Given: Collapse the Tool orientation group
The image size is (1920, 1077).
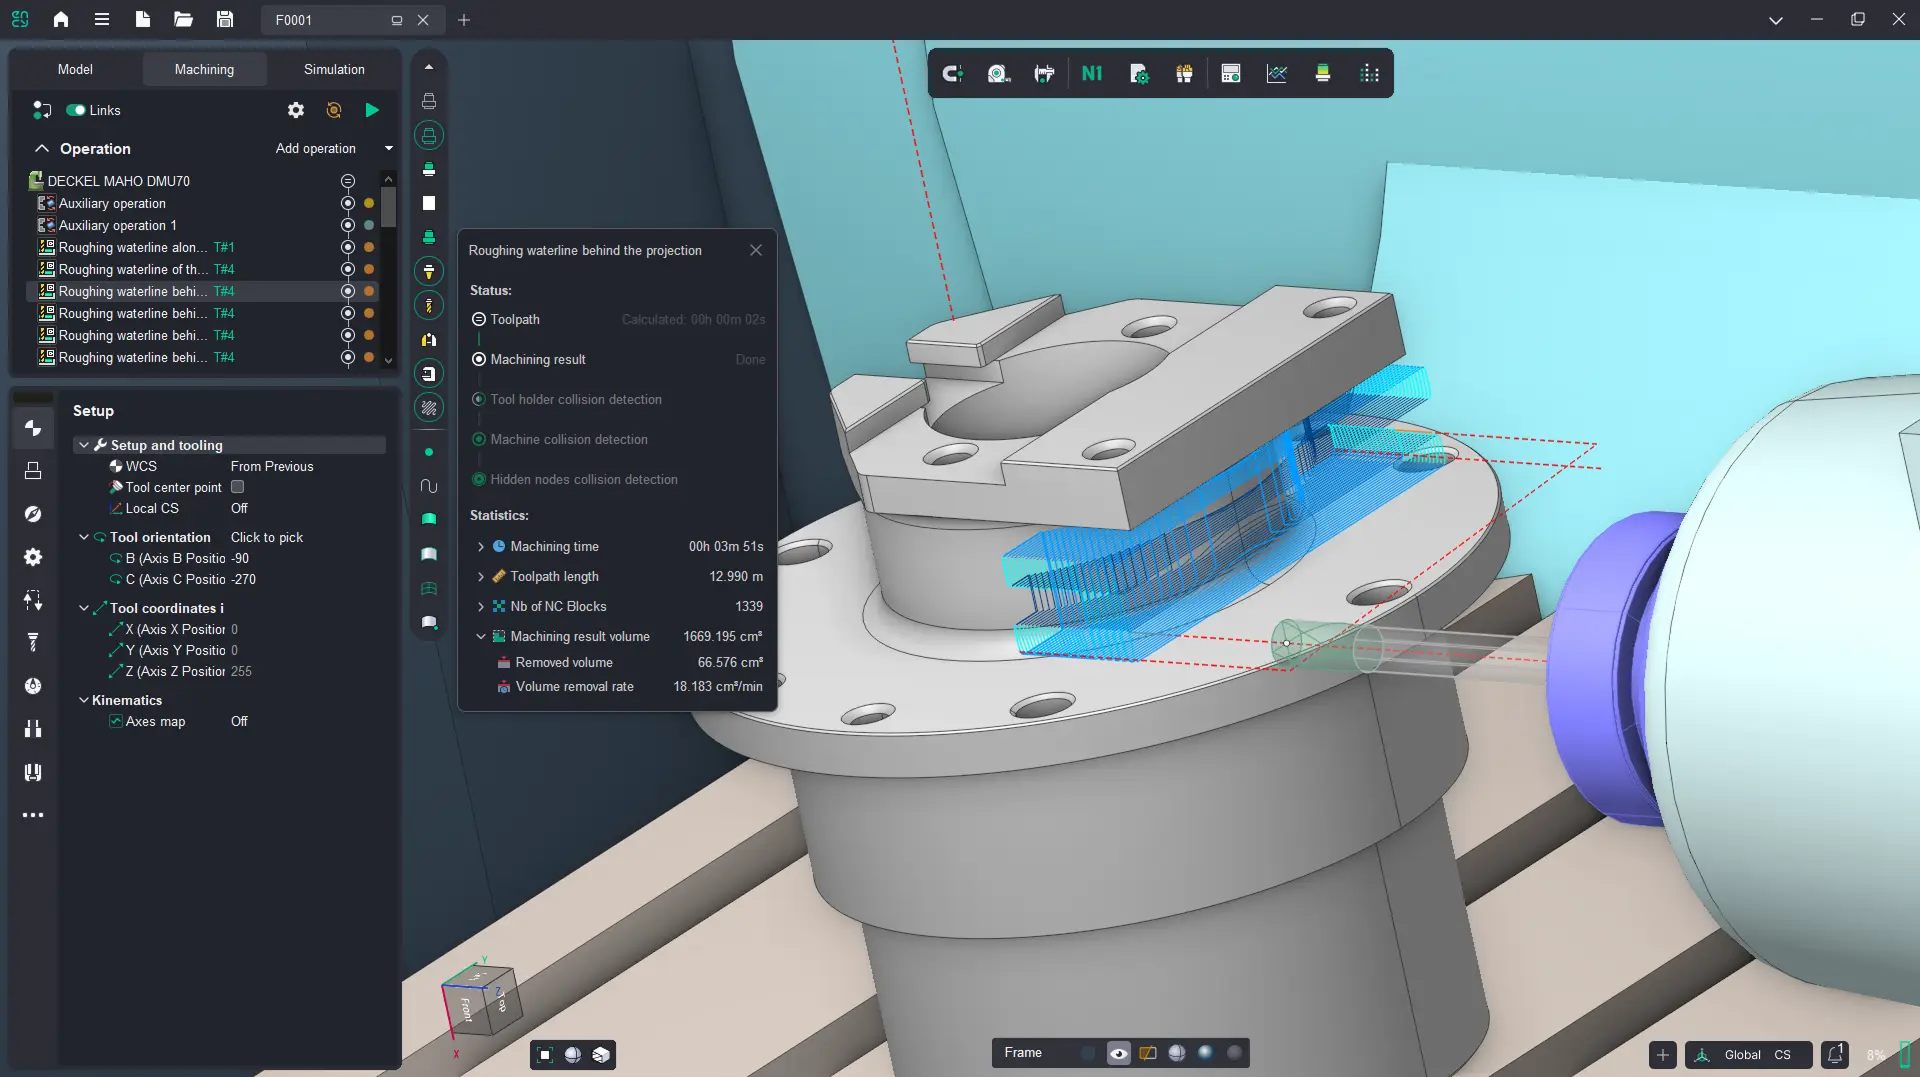Looking at the screenshot, I should click(84, 537).
